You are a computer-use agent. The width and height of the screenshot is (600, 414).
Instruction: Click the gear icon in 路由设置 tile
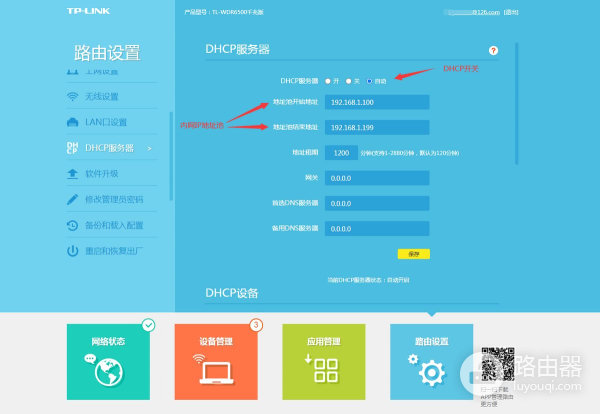click(432, 372)
